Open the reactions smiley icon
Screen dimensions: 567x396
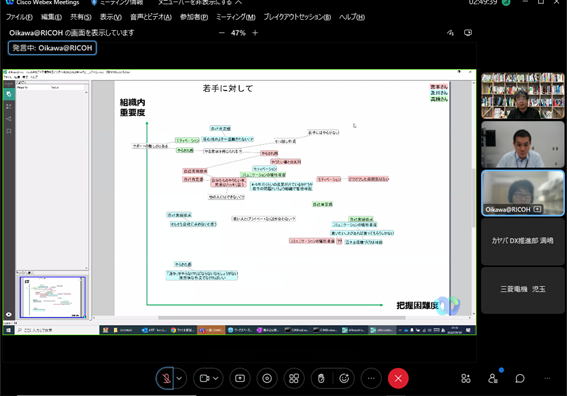click(x=344, y=378)
